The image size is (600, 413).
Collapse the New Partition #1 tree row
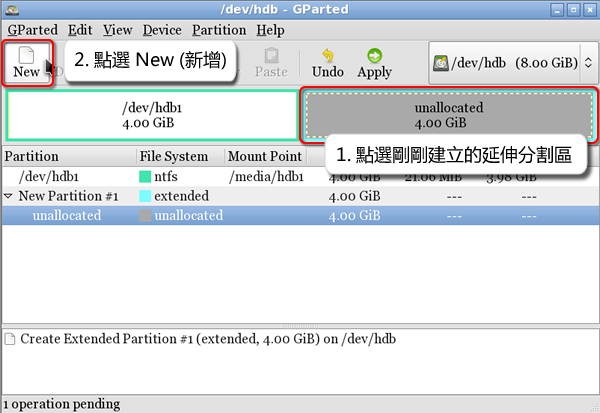pyautogui.click(x=9, y=196)
